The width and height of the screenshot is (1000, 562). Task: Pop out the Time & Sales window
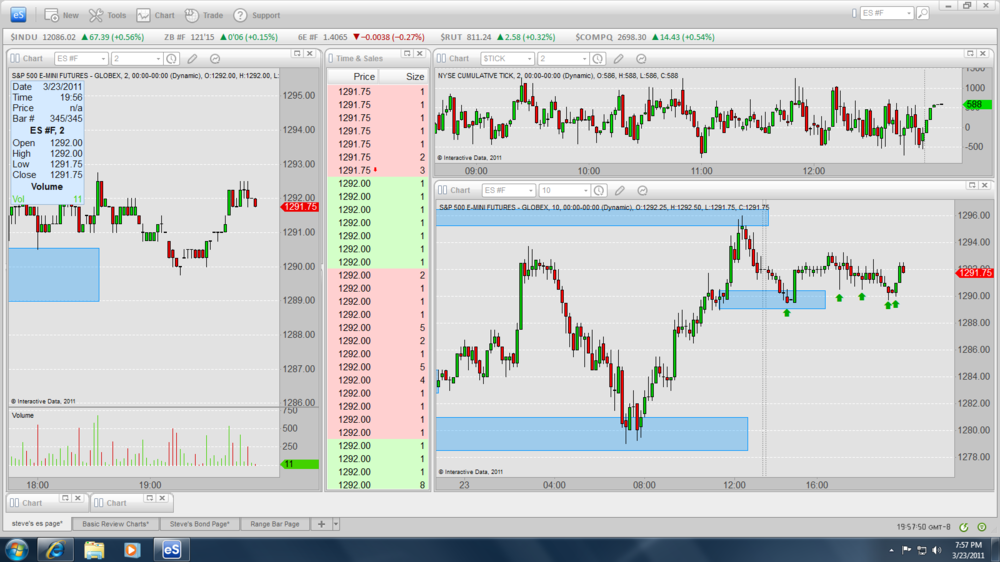408,54
